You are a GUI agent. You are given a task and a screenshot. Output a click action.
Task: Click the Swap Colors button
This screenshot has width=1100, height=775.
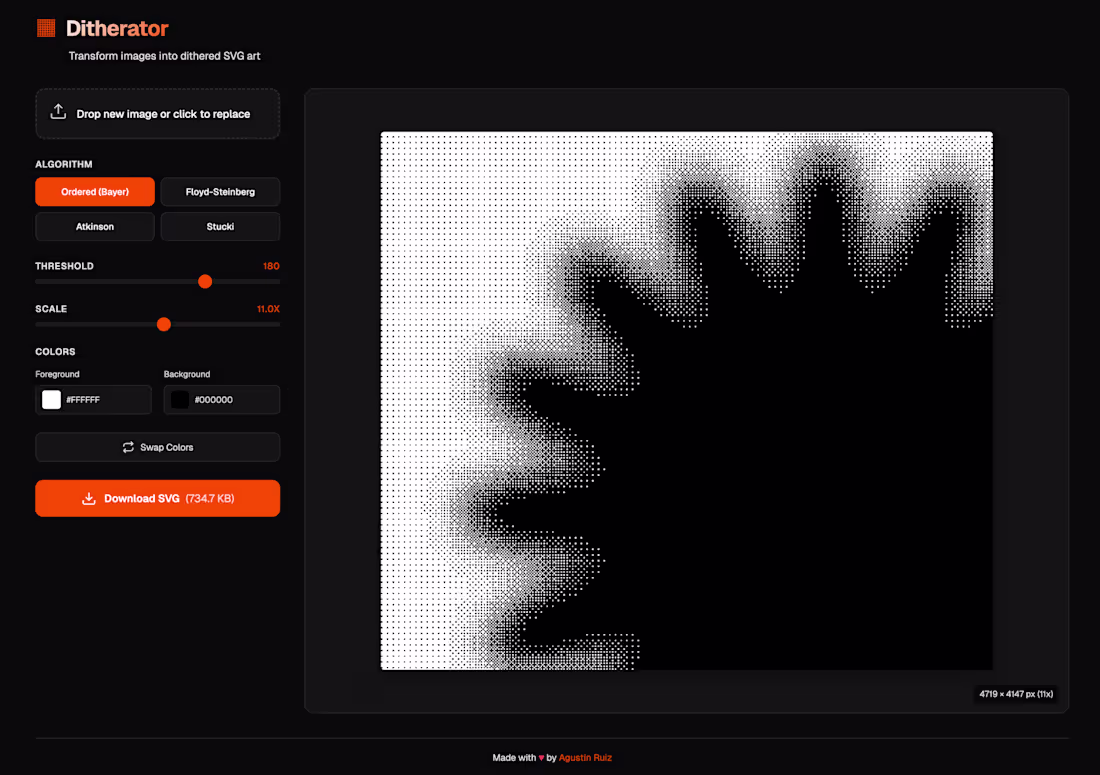157,447
